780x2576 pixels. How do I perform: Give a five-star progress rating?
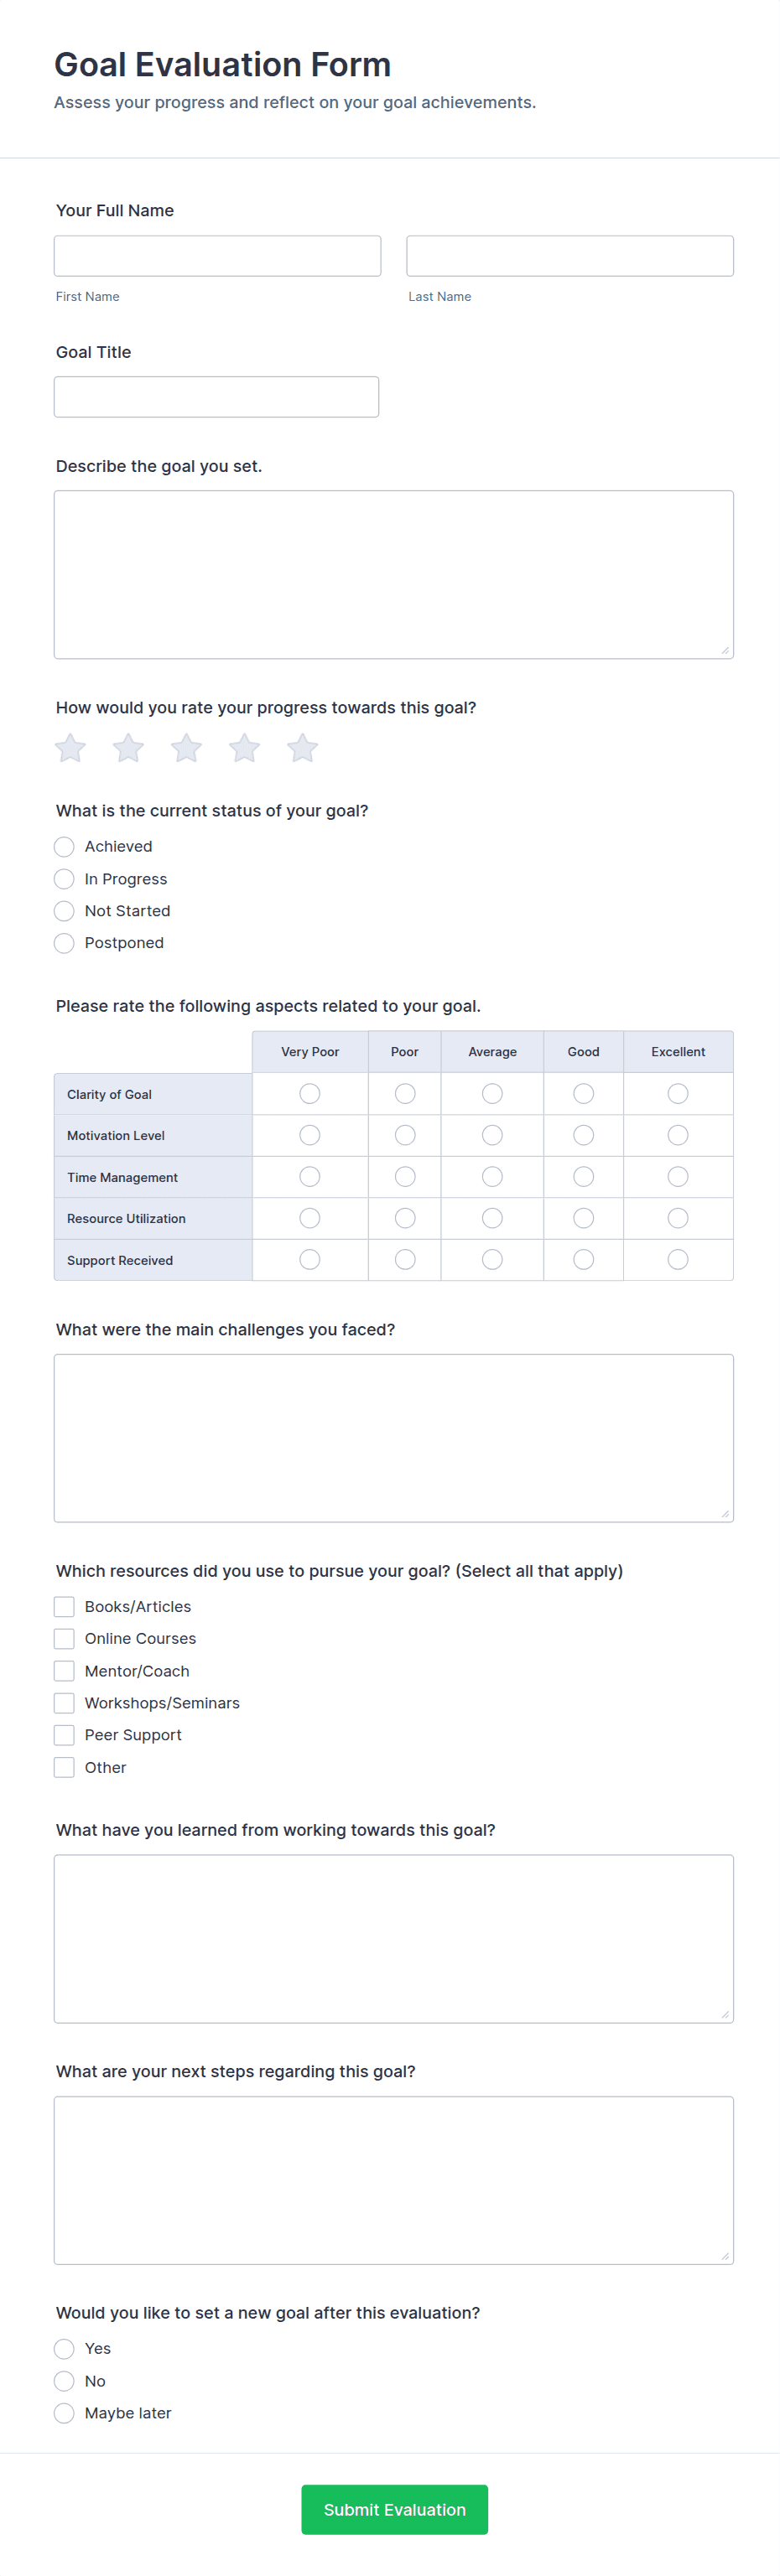(302, 748)
